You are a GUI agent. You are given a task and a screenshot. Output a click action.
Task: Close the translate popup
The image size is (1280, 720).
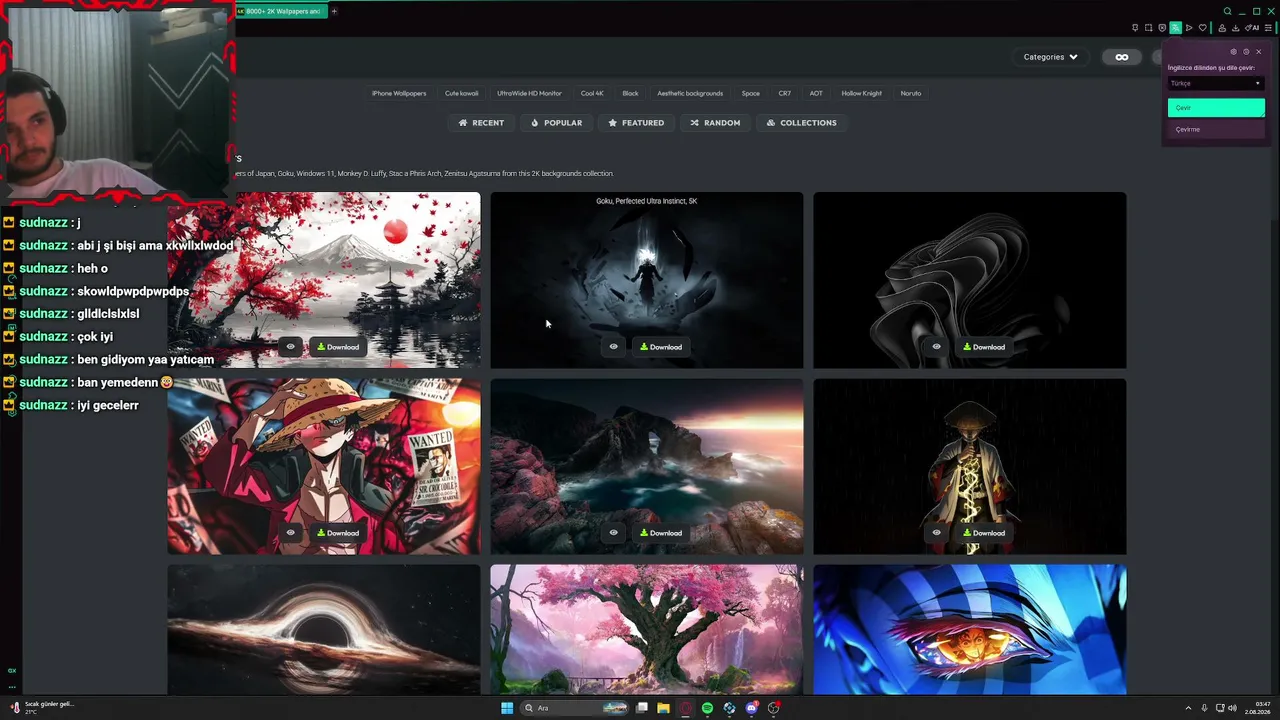[x=1258, y=52]
